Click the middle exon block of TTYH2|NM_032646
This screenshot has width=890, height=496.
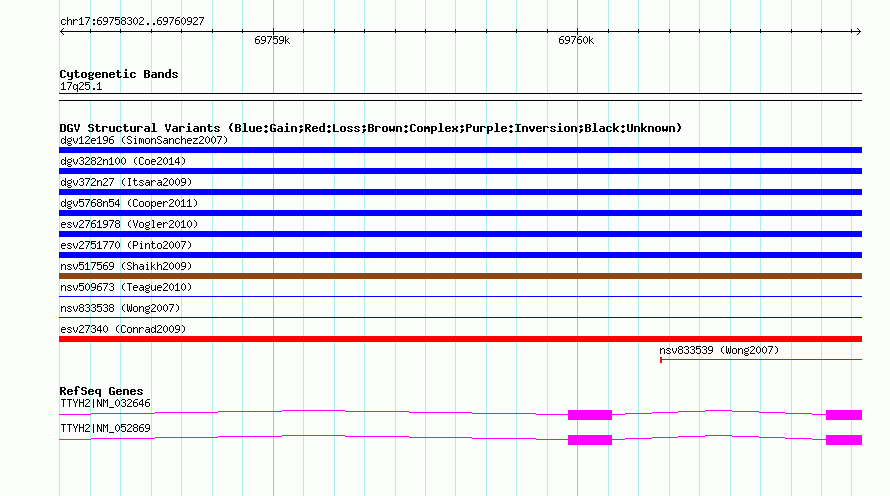590,415
